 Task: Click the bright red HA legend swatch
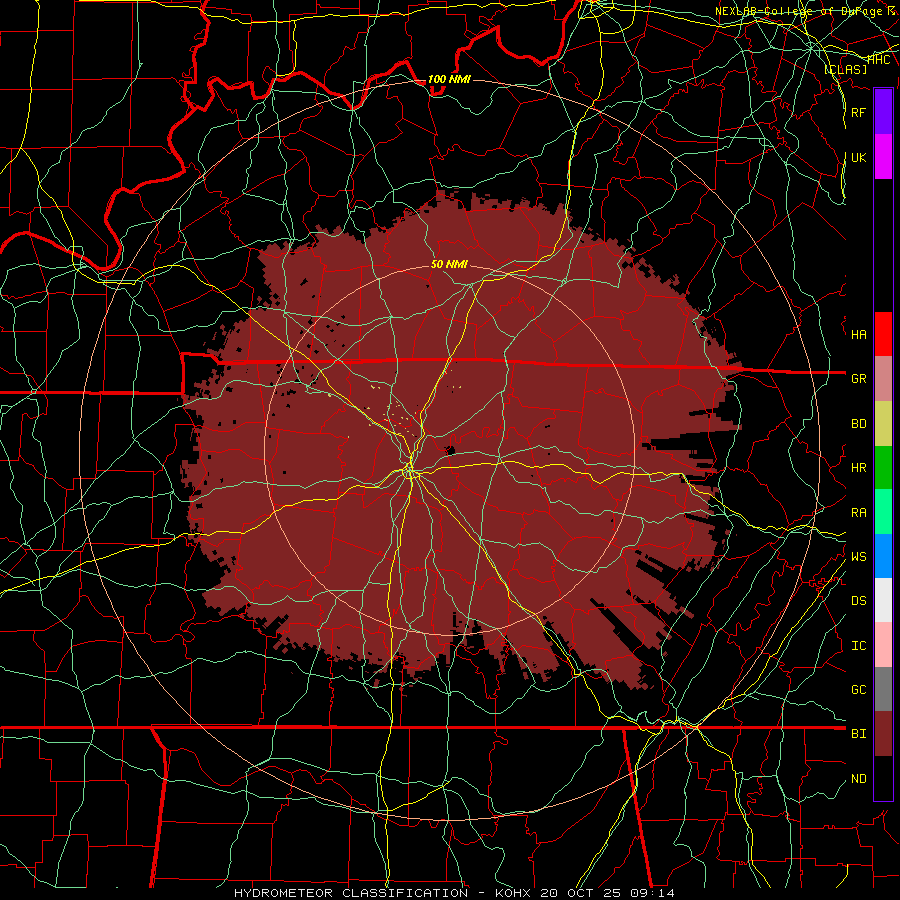(883, 334)
